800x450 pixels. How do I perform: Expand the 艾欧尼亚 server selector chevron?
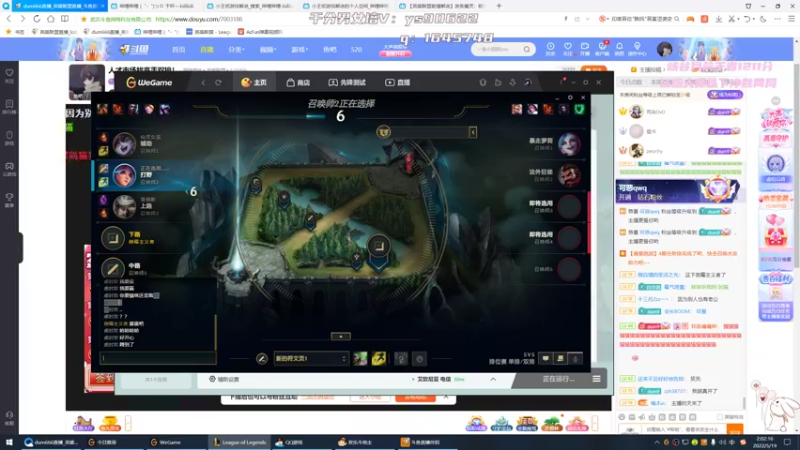[493, 379]
